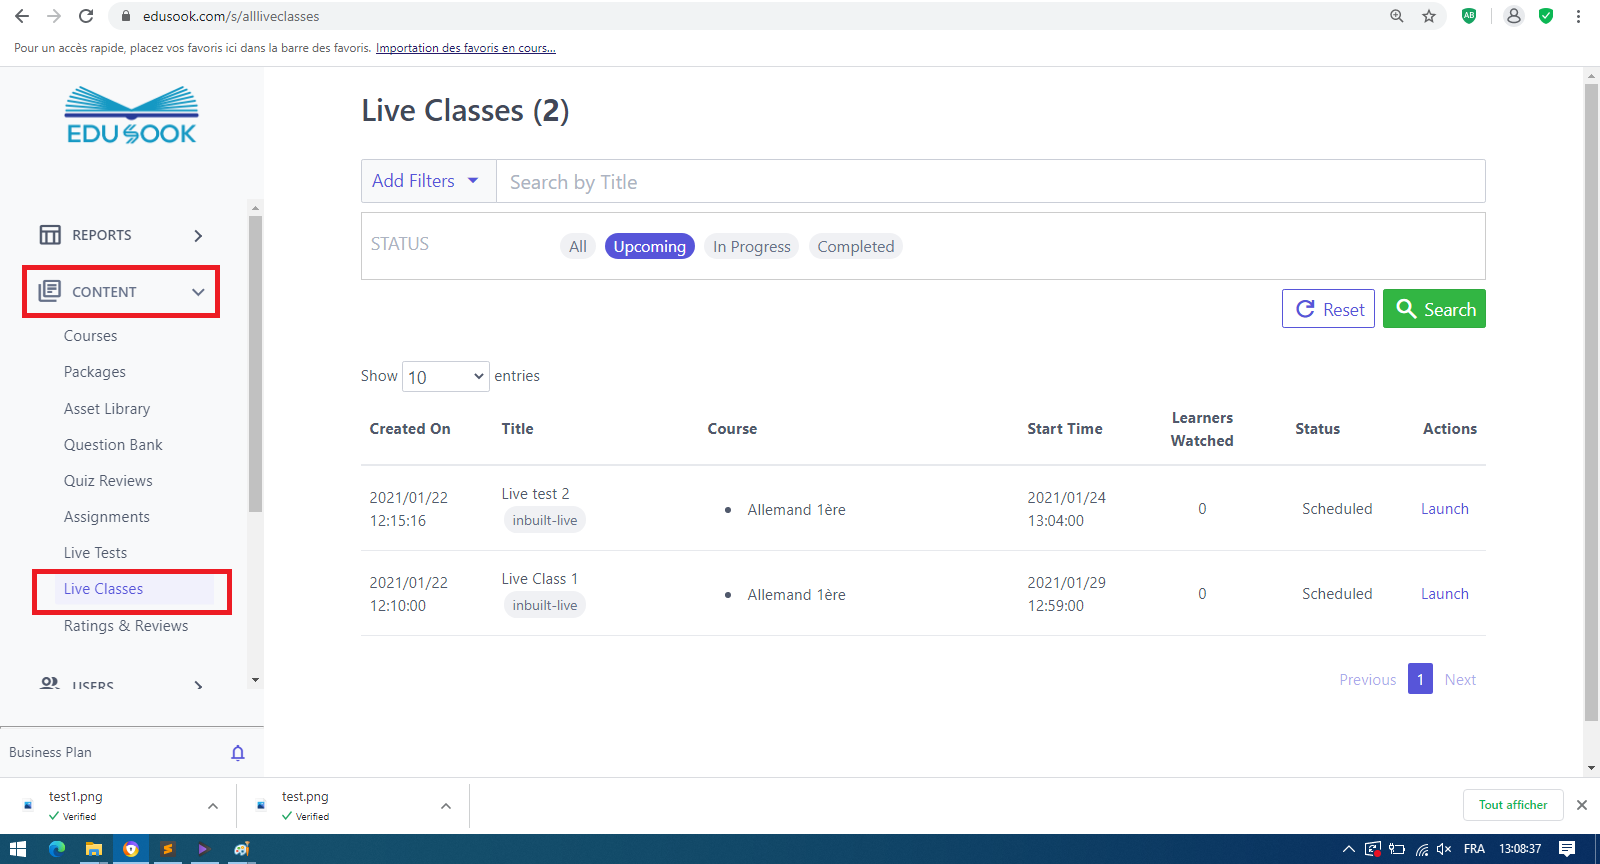Click the green Search button
1600x864 pixels.
1434,309
